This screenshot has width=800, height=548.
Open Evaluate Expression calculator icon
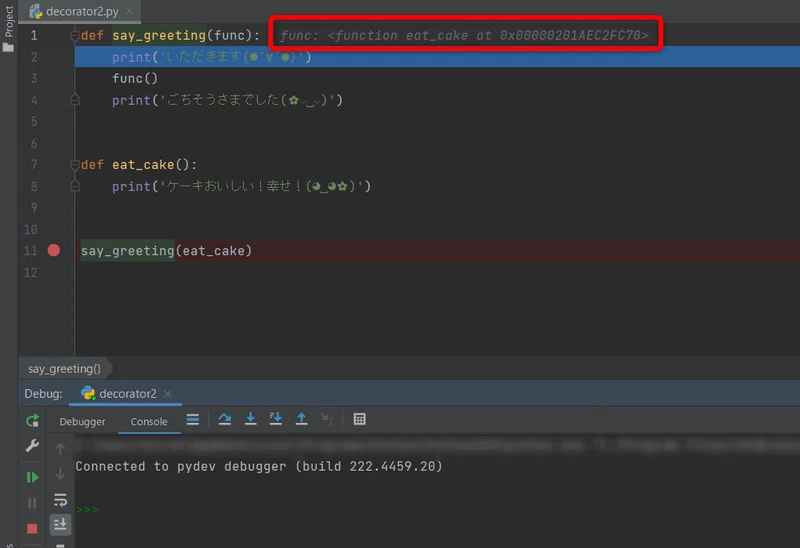pyautogui.click(x=359, y=419)
